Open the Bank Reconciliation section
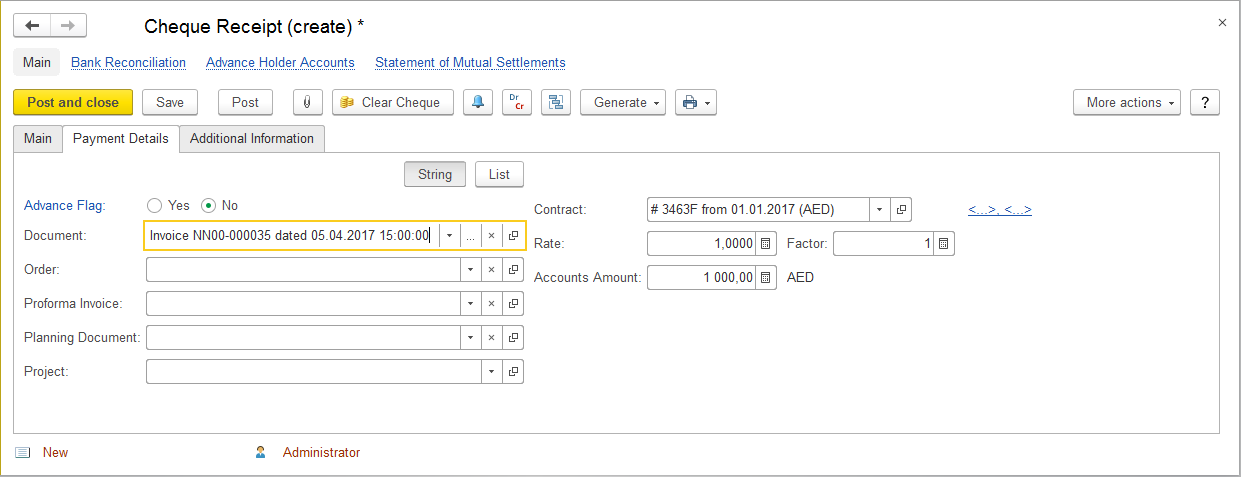 pyautogui.click(x=128, y=62)
